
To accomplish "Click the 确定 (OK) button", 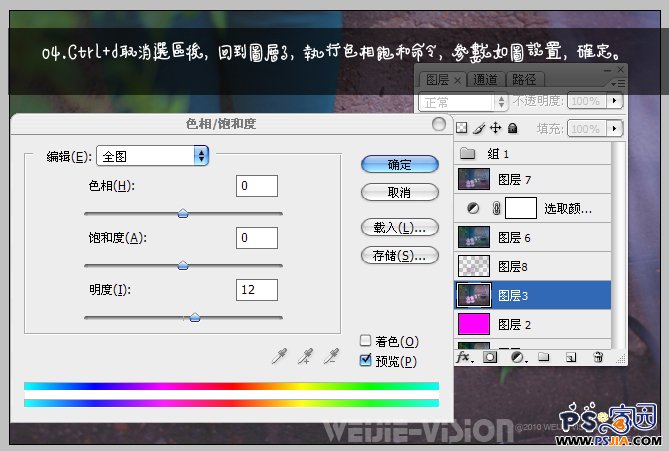I will (399, 165).
